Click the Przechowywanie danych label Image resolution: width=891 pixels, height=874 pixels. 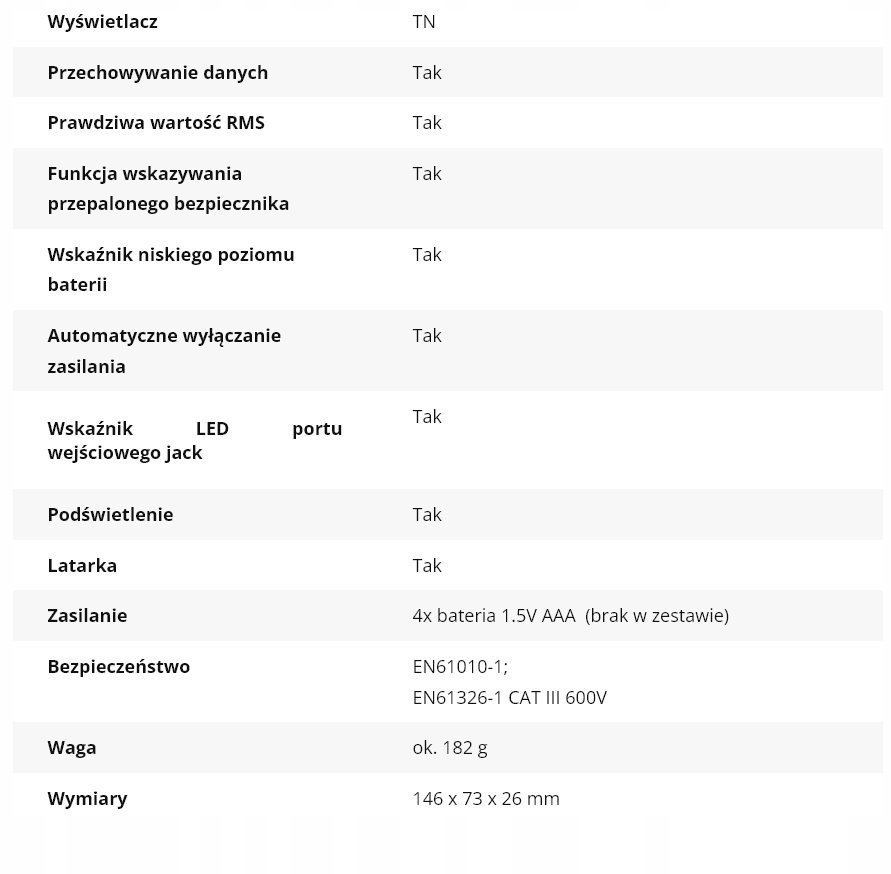coord(157,73)
